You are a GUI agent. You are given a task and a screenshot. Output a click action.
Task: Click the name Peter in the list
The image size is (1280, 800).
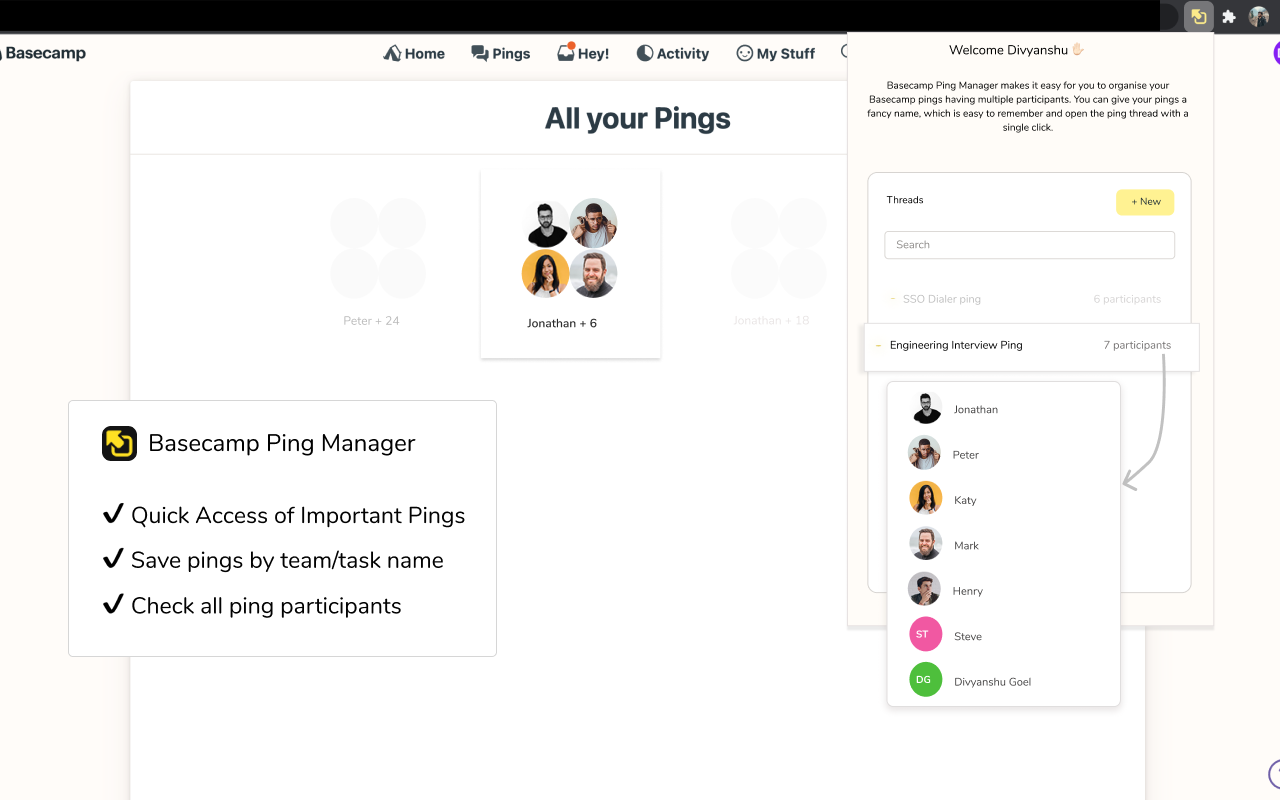tap(966, 455)
